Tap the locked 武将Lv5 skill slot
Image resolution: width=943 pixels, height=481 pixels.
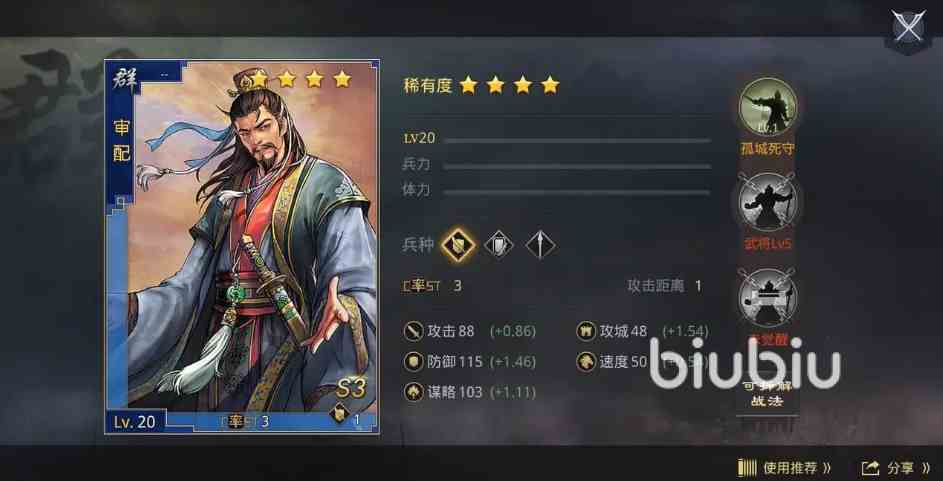[x=767, y=202]
